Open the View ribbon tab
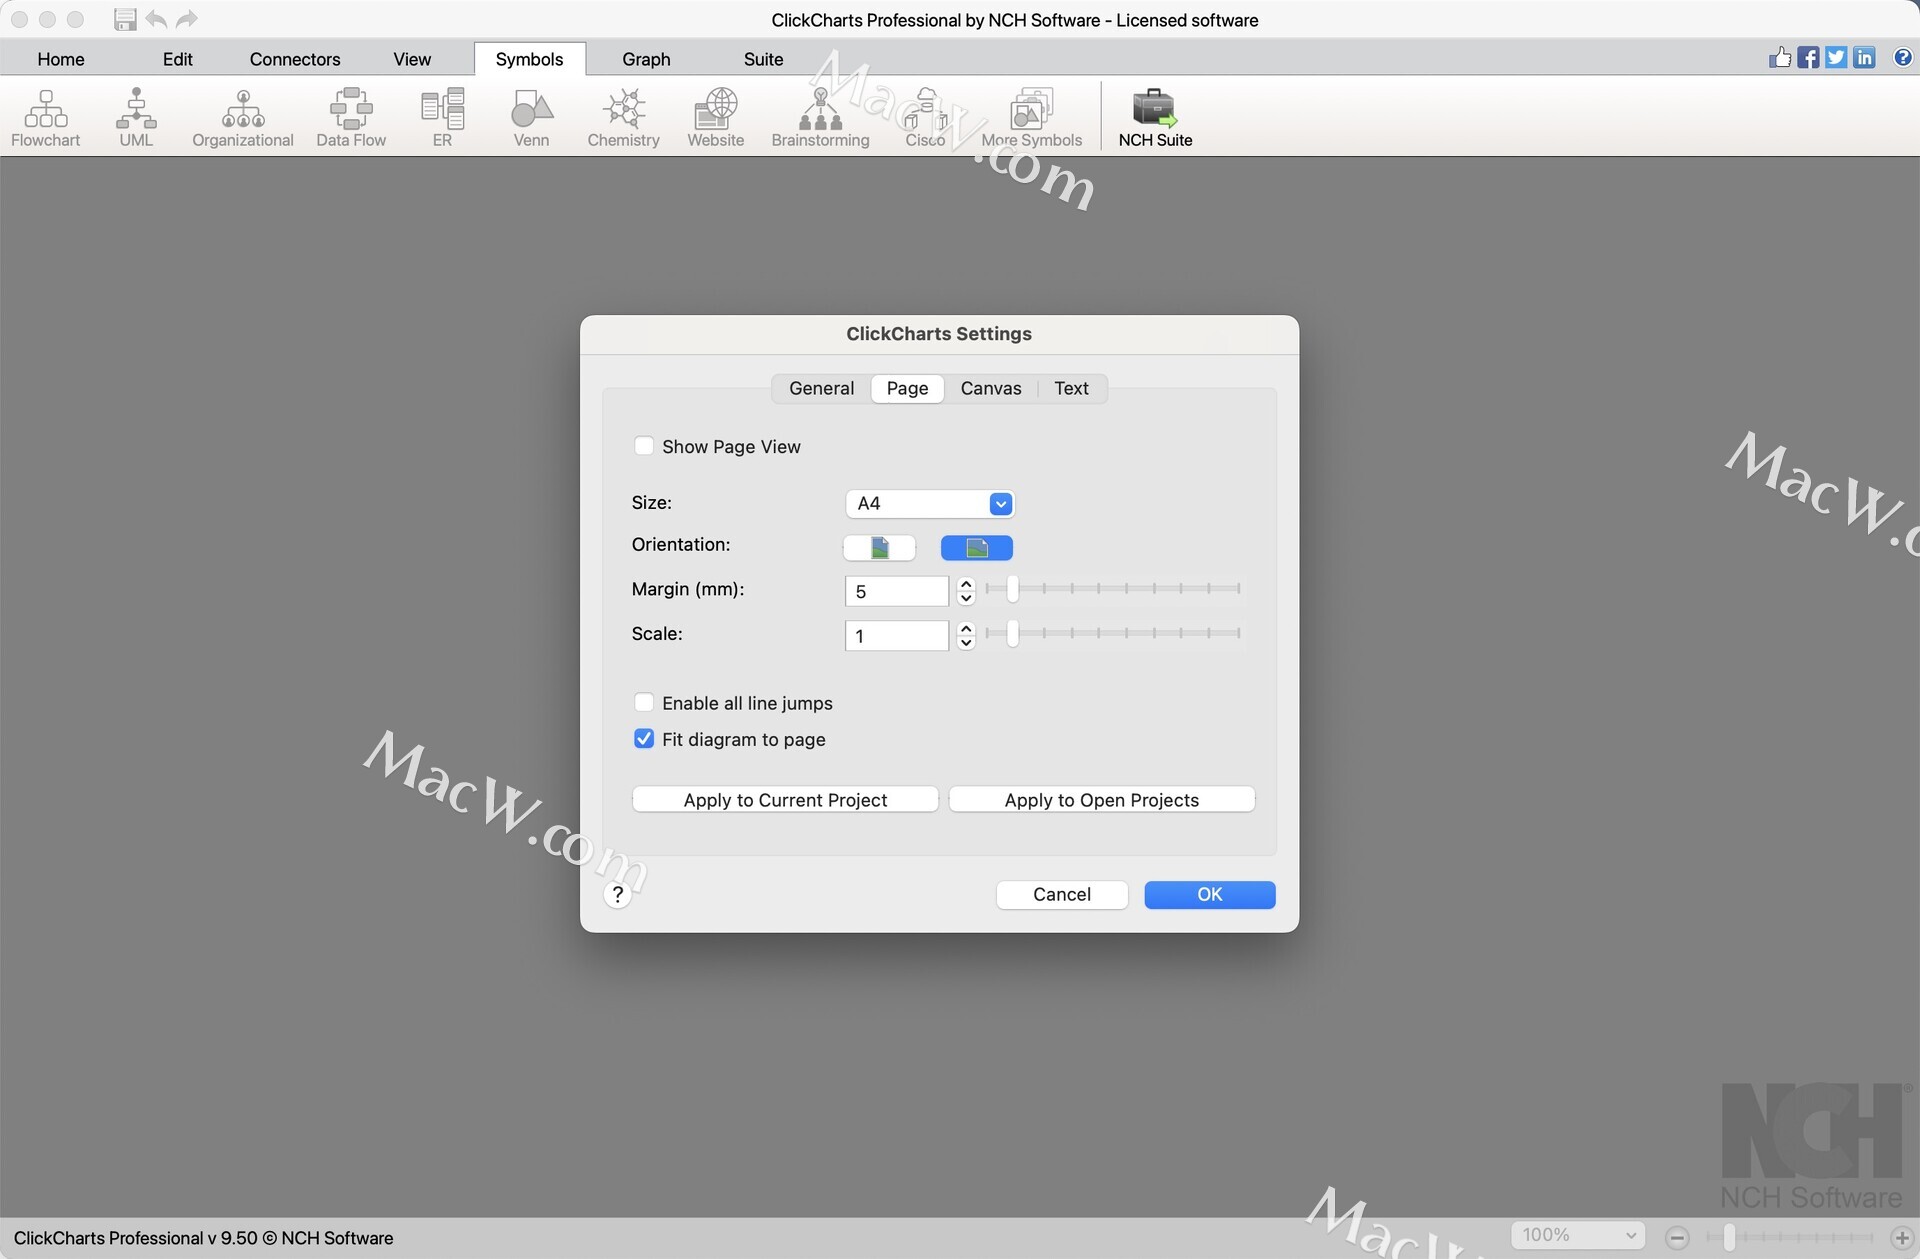Image resolution: width=1920 pixels, height=1259 pixels. pos(412,59)
